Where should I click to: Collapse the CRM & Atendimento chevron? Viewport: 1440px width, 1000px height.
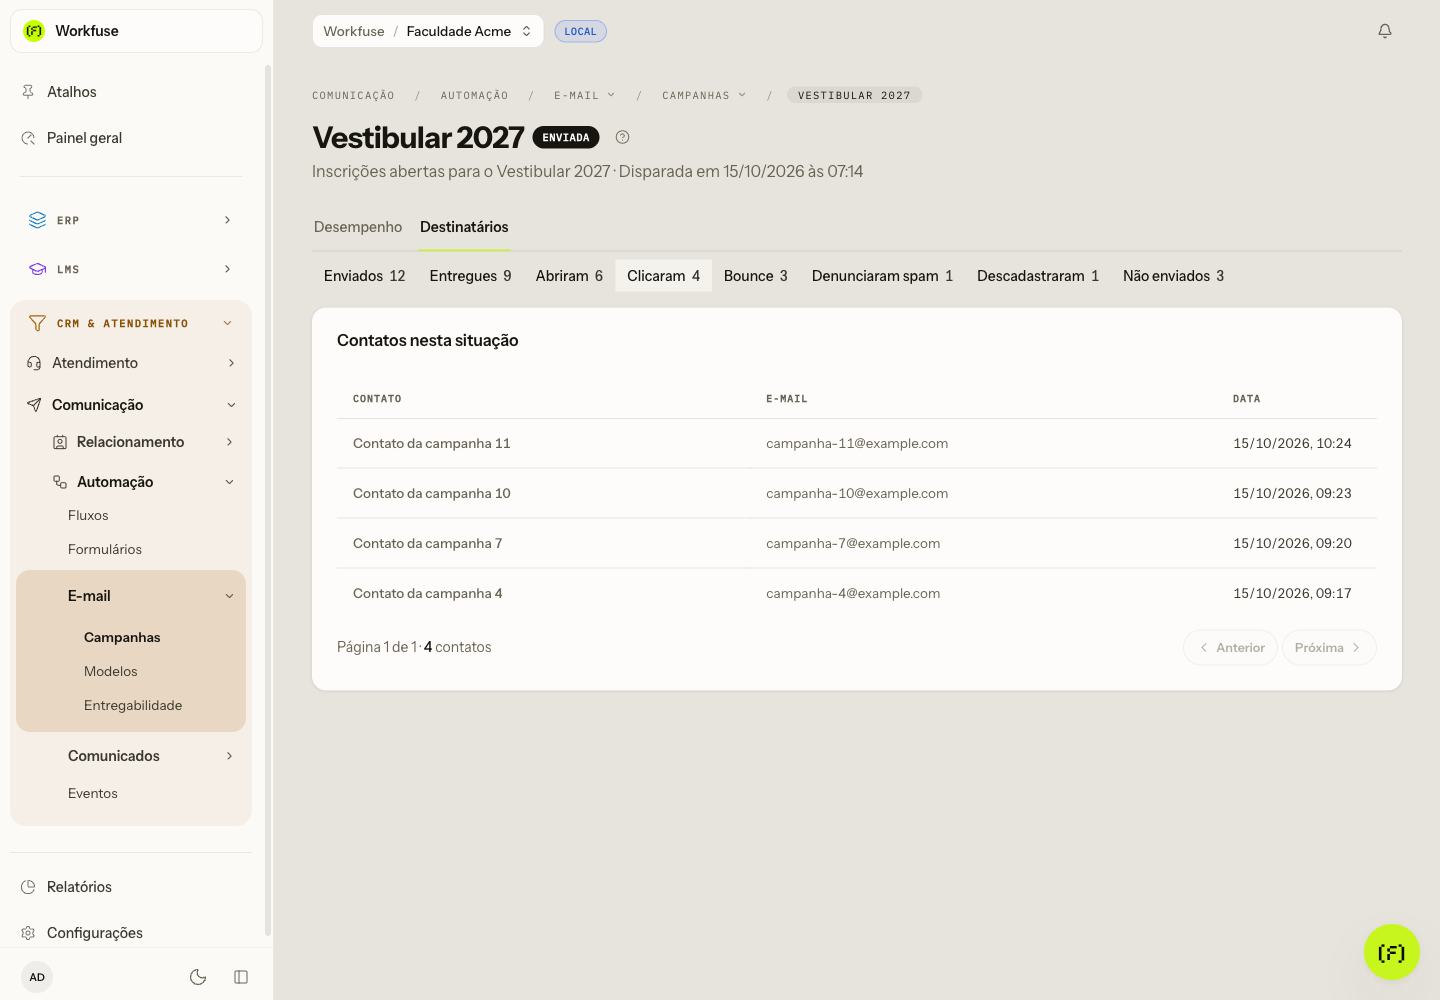click(x=228, y=323)
